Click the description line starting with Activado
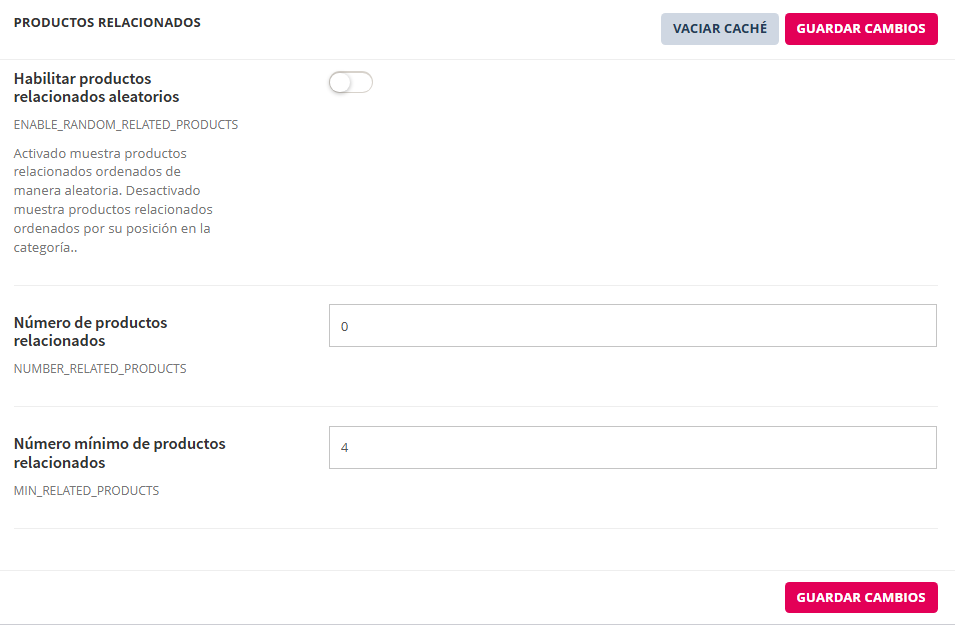The height and width of the screenshot is (625, 955). click(x=100, y=154)
